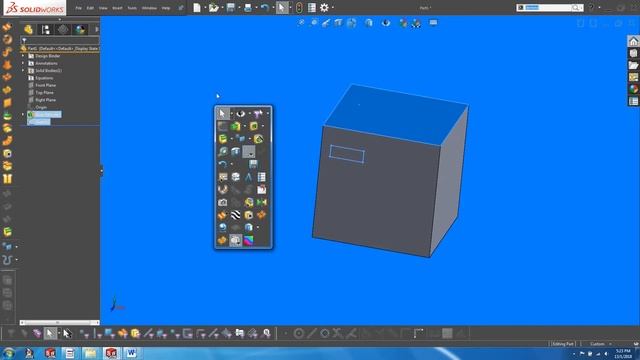Click the Edit Appearance color ball icon

point(403,23)
